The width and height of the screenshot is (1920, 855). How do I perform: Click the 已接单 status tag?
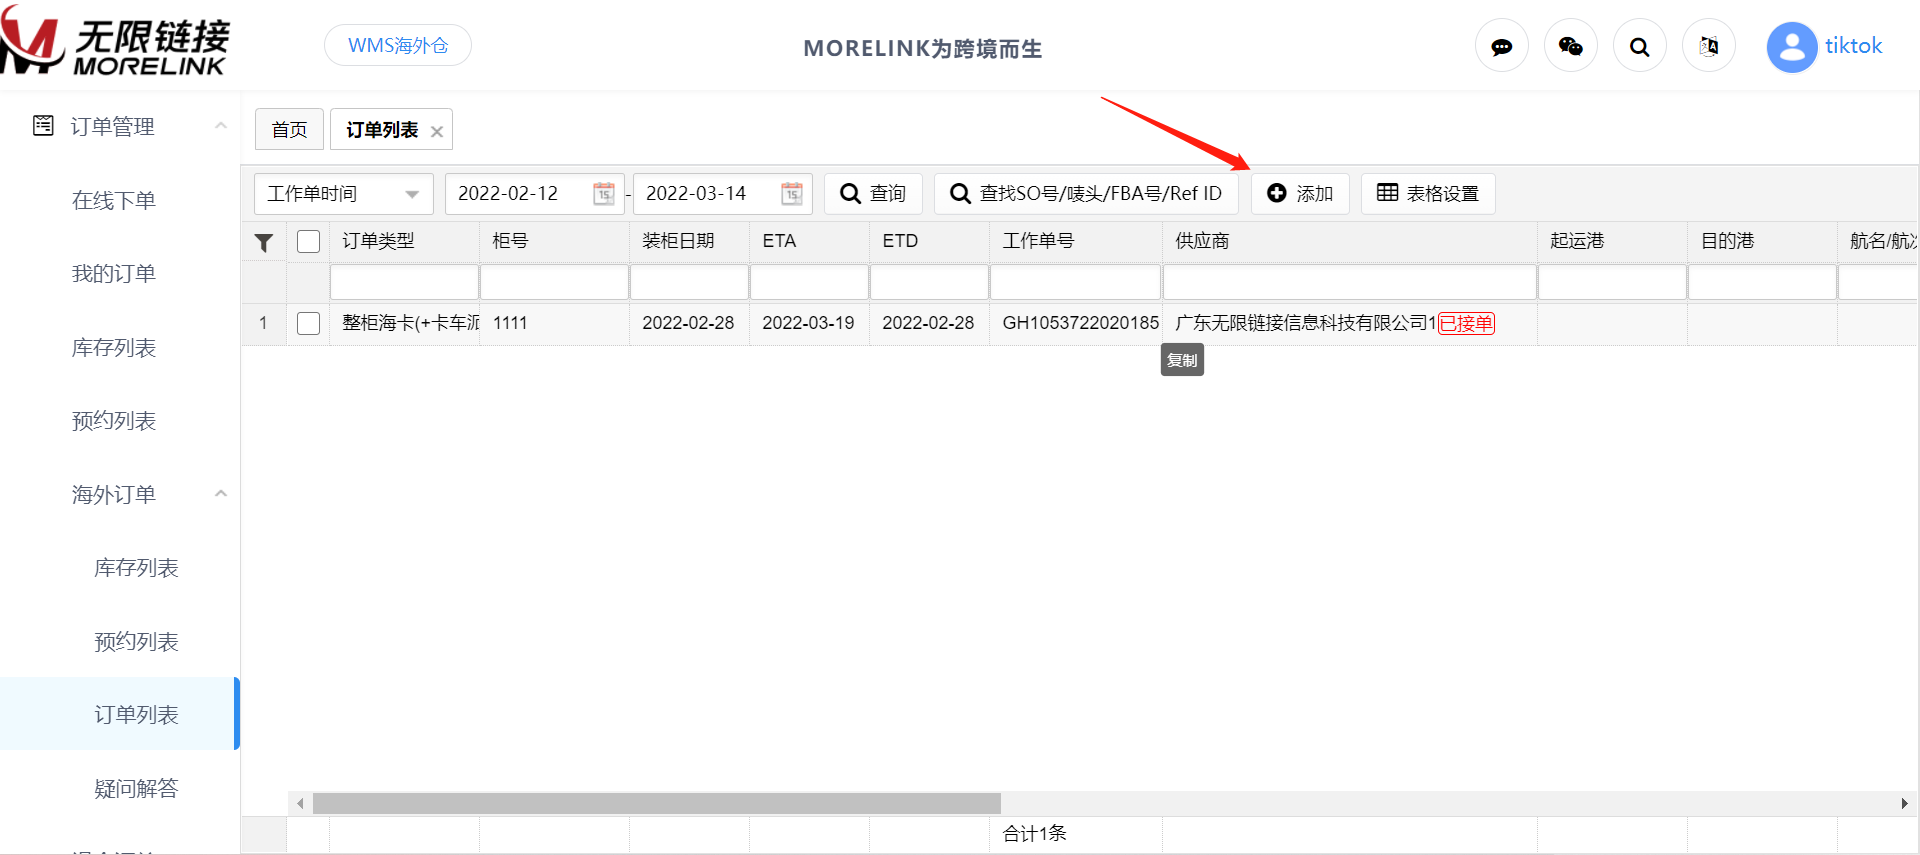click(x=1466, y=323)
